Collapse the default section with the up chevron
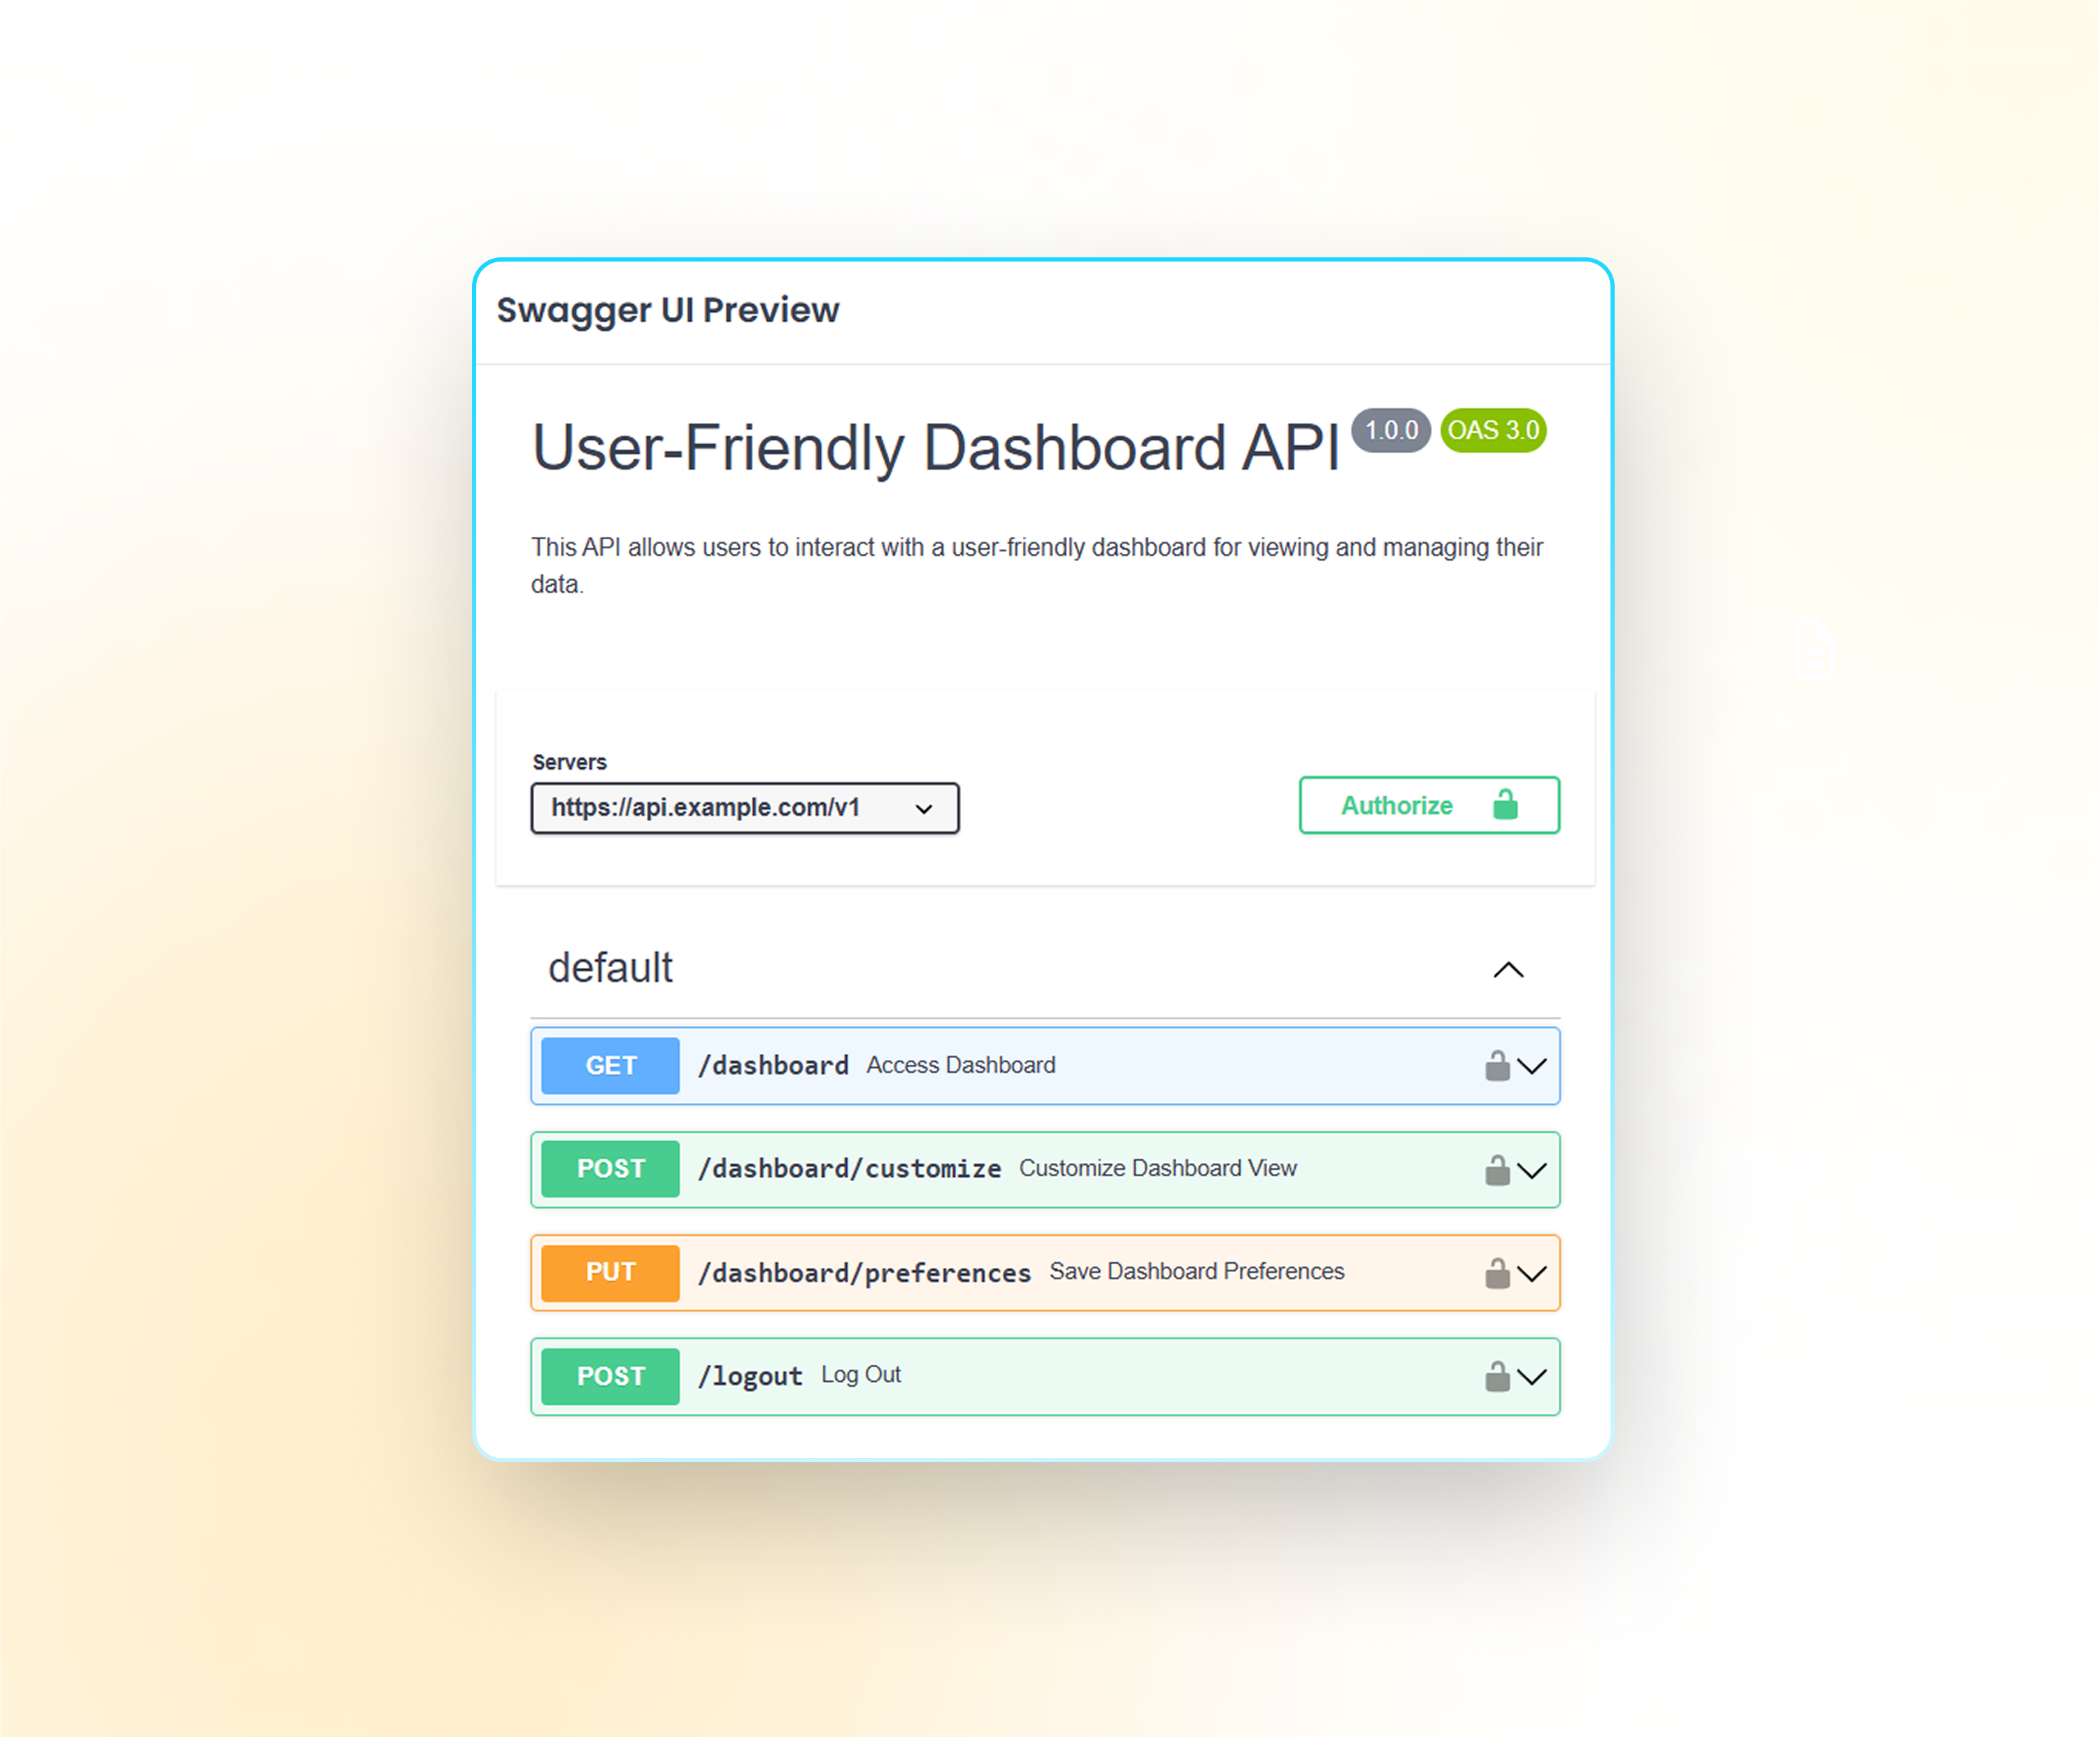 [x=1507, y=970]
